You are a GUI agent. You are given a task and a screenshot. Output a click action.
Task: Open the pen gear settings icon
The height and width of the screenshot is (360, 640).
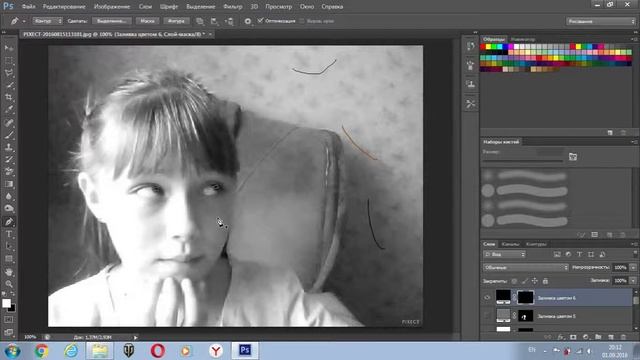[x=248, y=21]
